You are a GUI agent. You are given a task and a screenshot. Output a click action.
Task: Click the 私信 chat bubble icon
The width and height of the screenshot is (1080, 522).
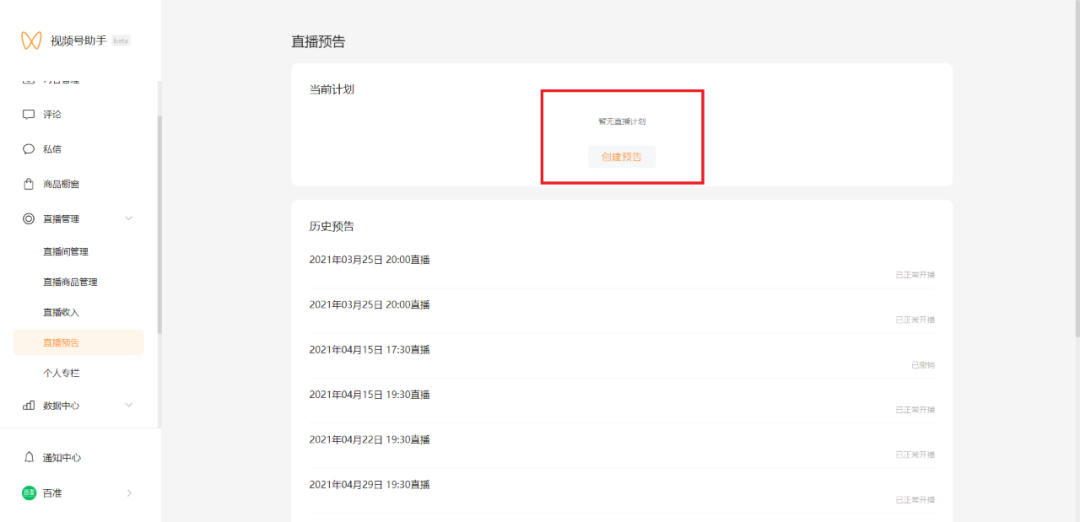(29, 149)
